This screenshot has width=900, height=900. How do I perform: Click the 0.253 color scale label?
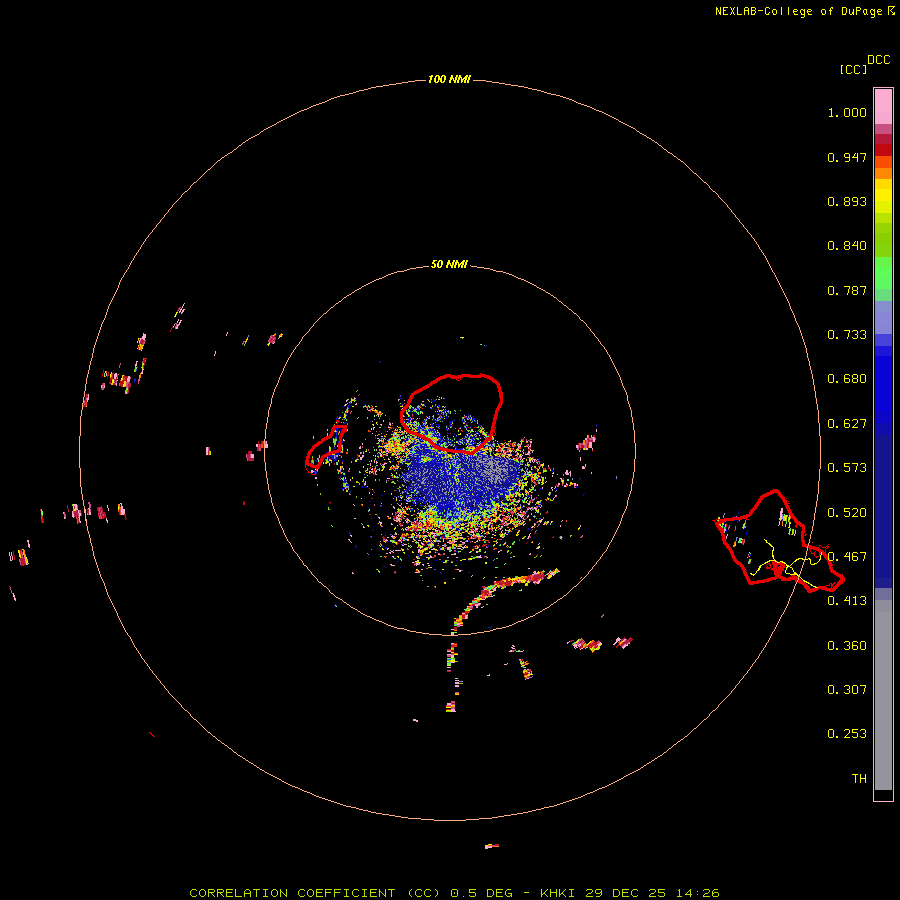coord(847,734)
